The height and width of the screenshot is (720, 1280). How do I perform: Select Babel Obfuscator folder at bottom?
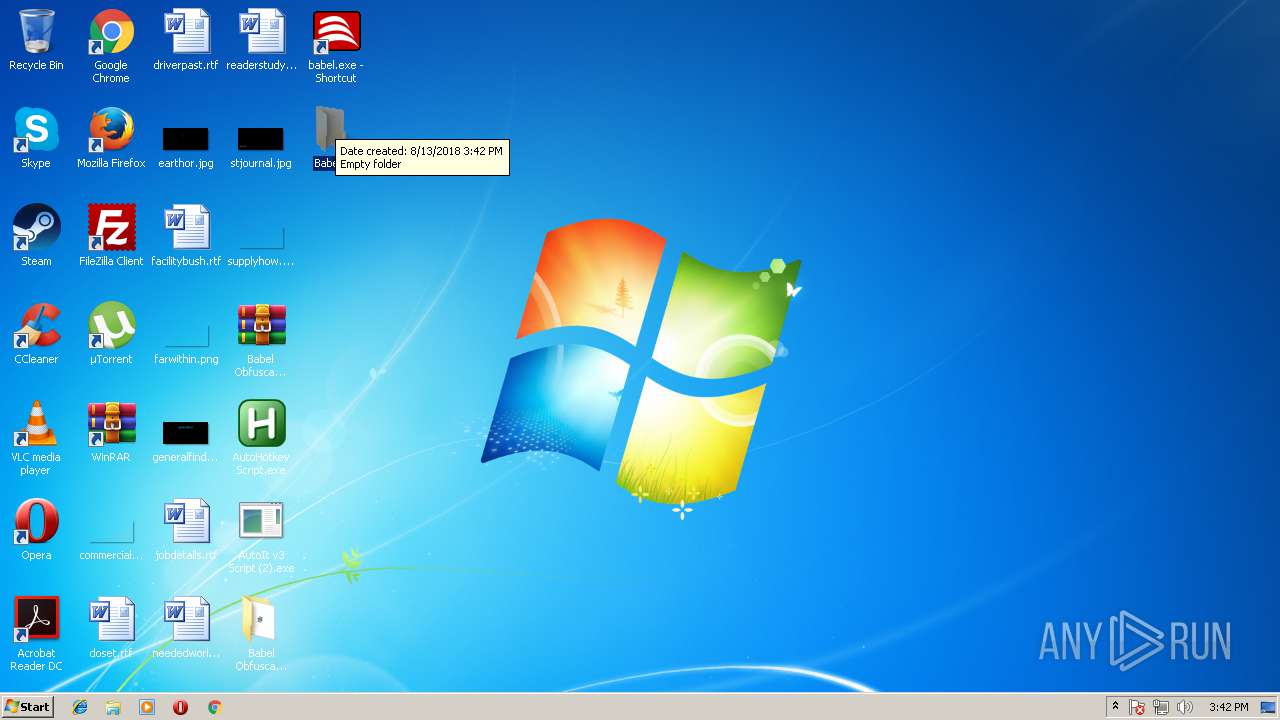(259, 621)
